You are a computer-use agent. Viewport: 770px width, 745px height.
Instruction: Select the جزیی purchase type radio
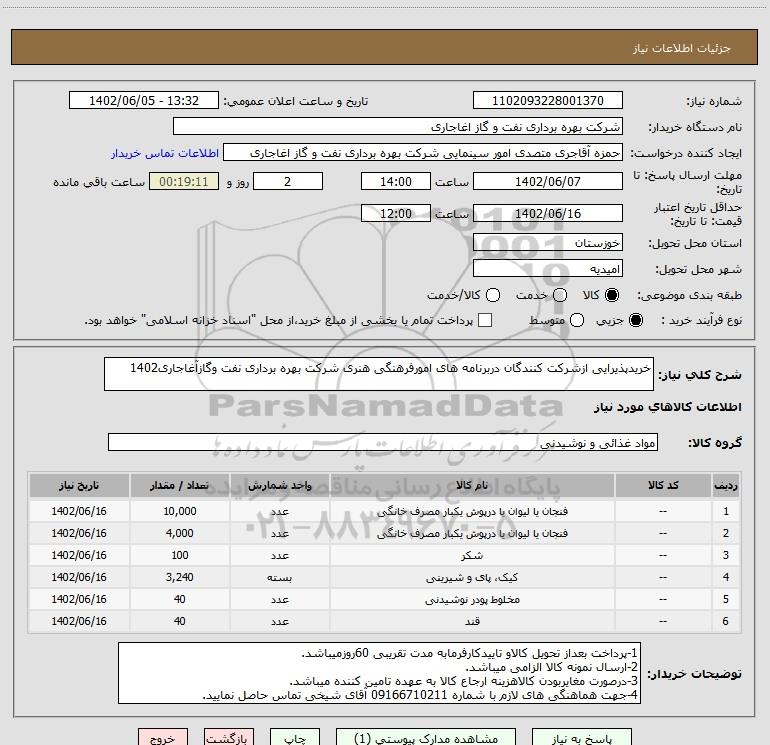(635, 320)
